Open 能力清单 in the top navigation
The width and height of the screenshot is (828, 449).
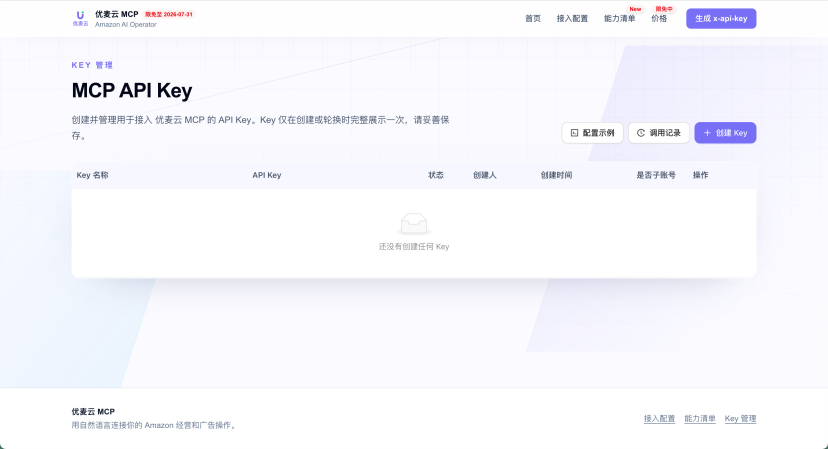pos(619,18)
